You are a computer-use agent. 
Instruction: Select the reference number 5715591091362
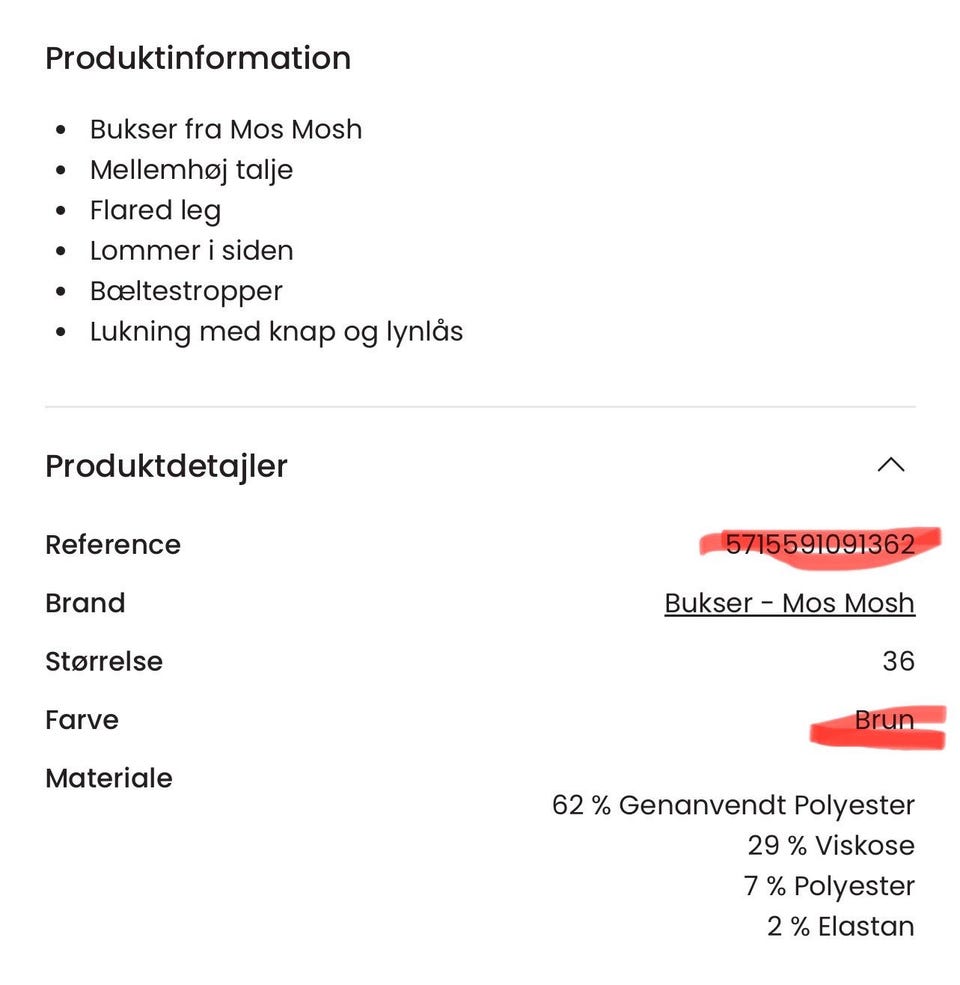(819, 544)
